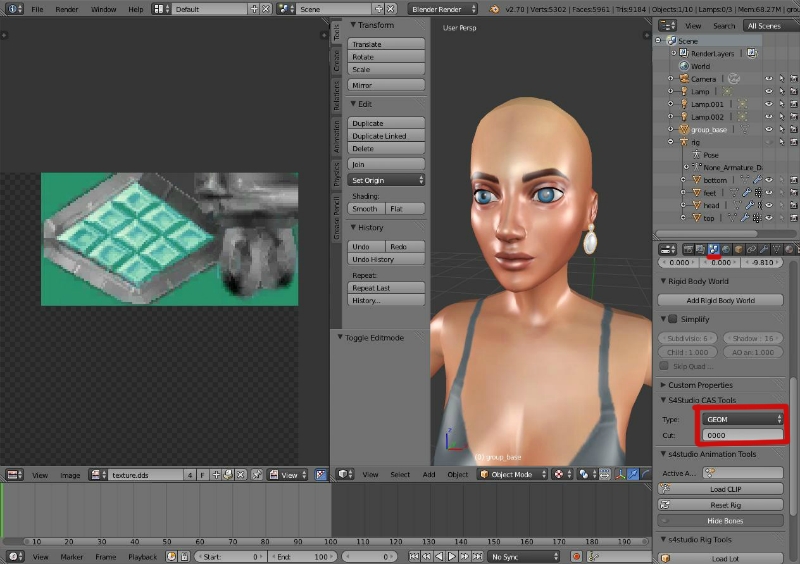Click the Duplicate Linked button
Screen dimensions: 800x564
point(386,136)
